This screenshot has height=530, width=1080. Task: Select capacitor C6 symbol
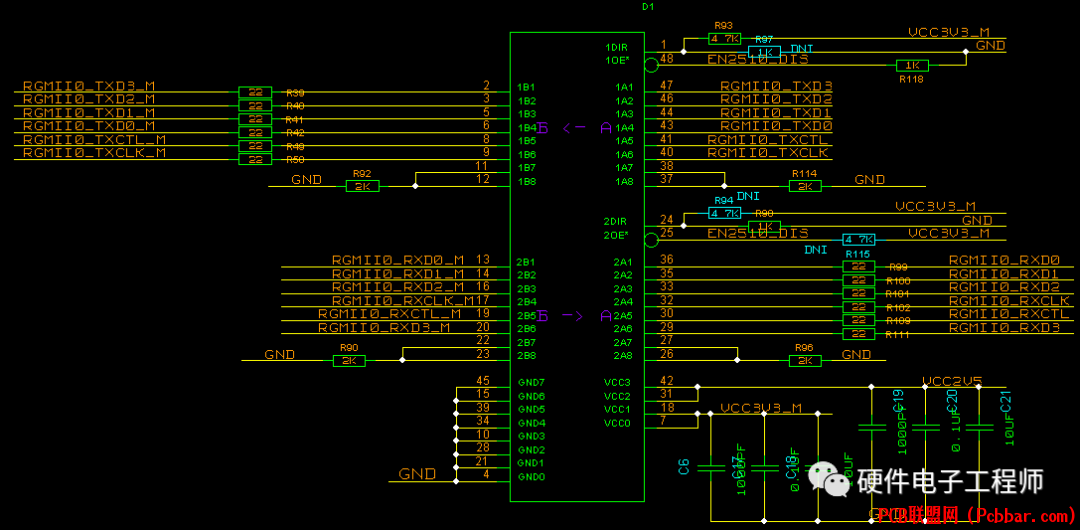(x=711, y=467)
